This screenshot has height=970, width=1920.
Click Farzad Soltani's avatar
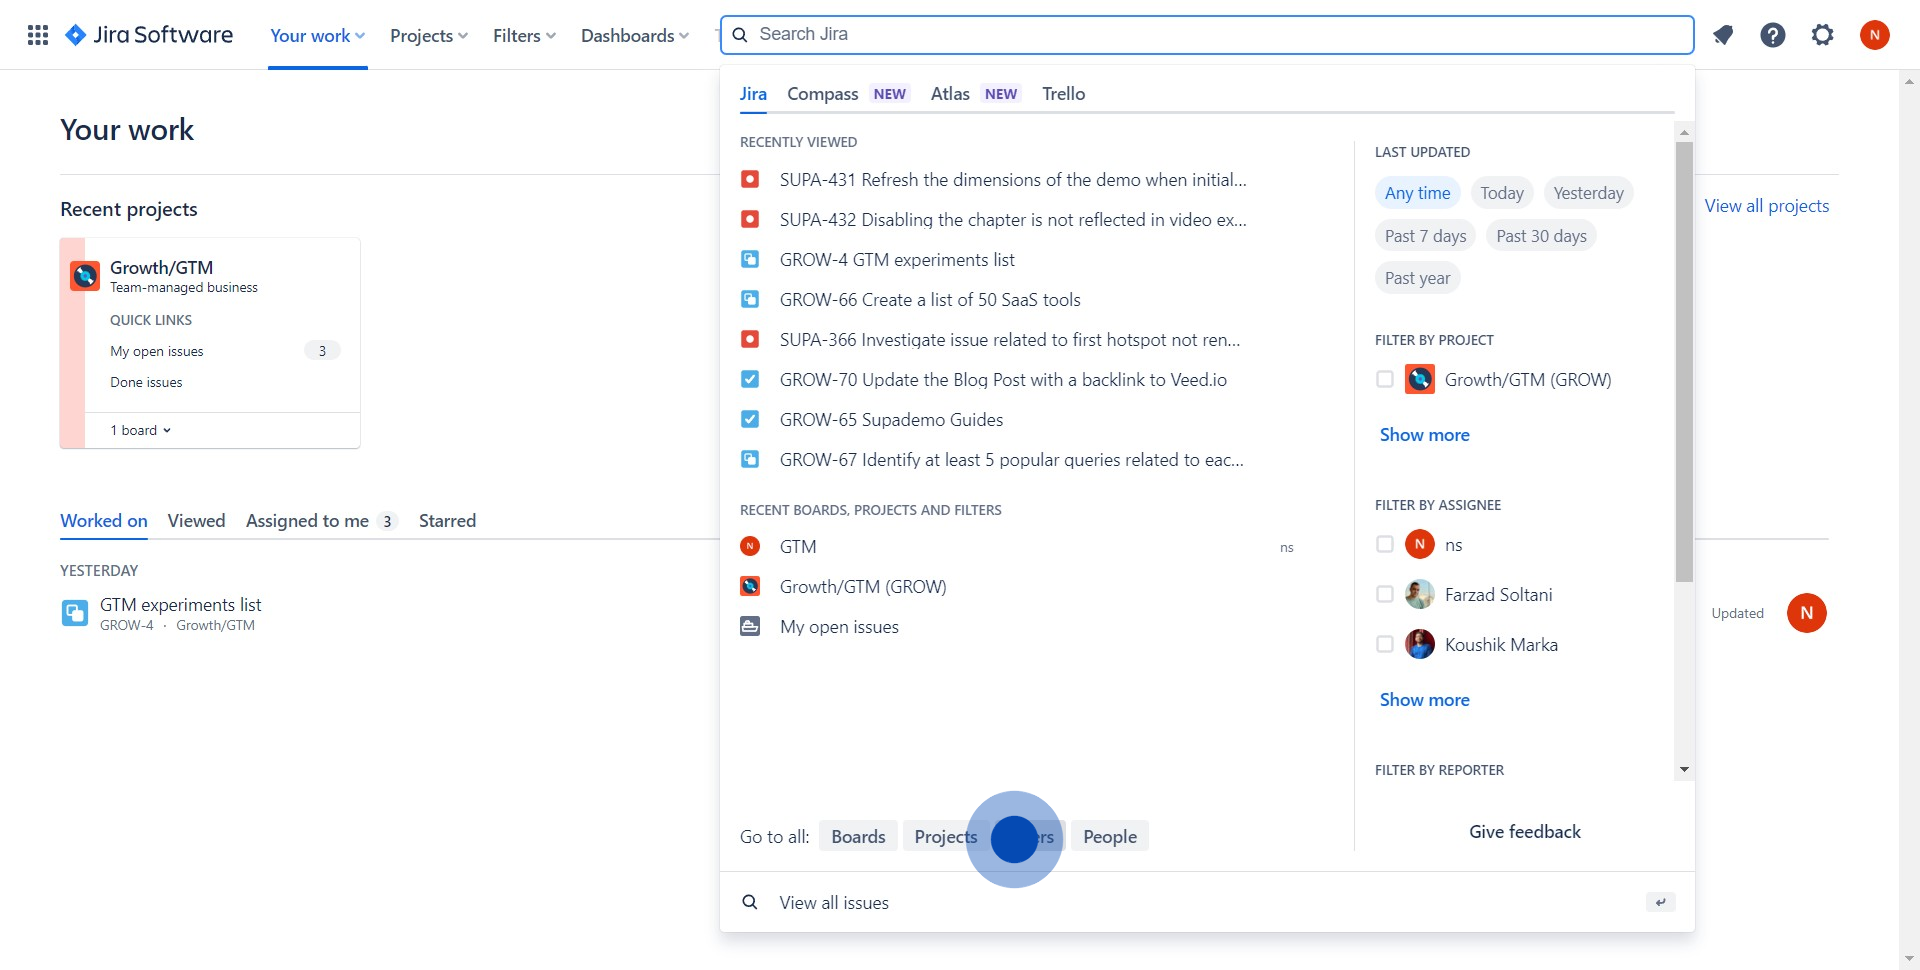(x=1420, y=594)
